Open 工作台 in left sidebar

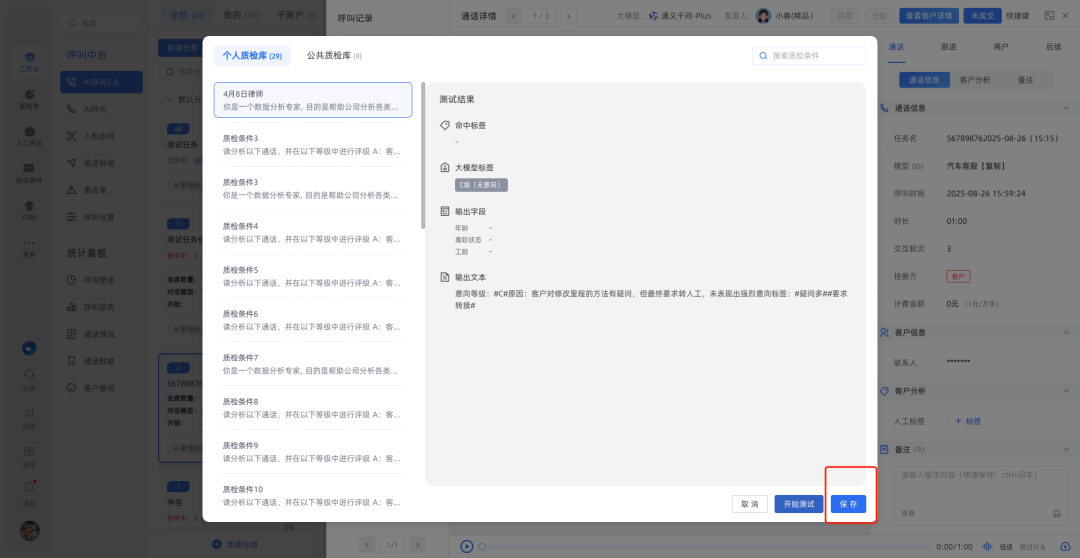[29, 62]
